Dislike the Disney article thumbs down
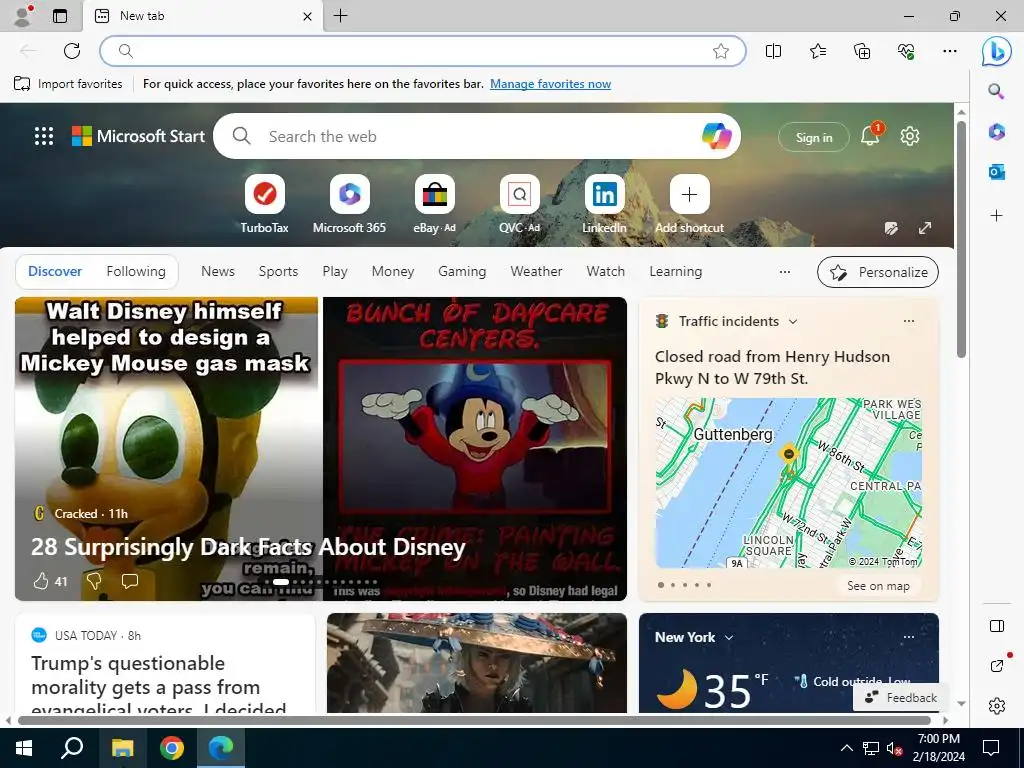1024x768 pixels. pyautogui.click(x=94, y=581)
